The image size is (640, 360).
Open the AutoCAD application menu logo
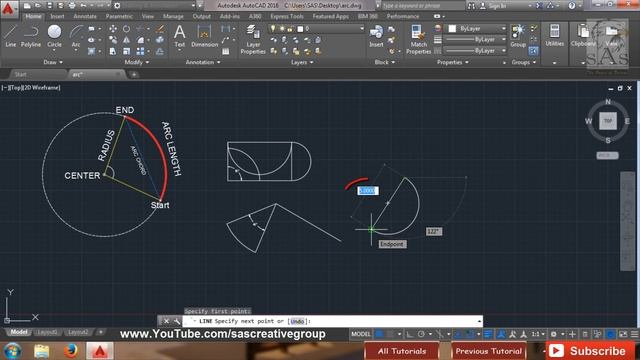point(8,8)
